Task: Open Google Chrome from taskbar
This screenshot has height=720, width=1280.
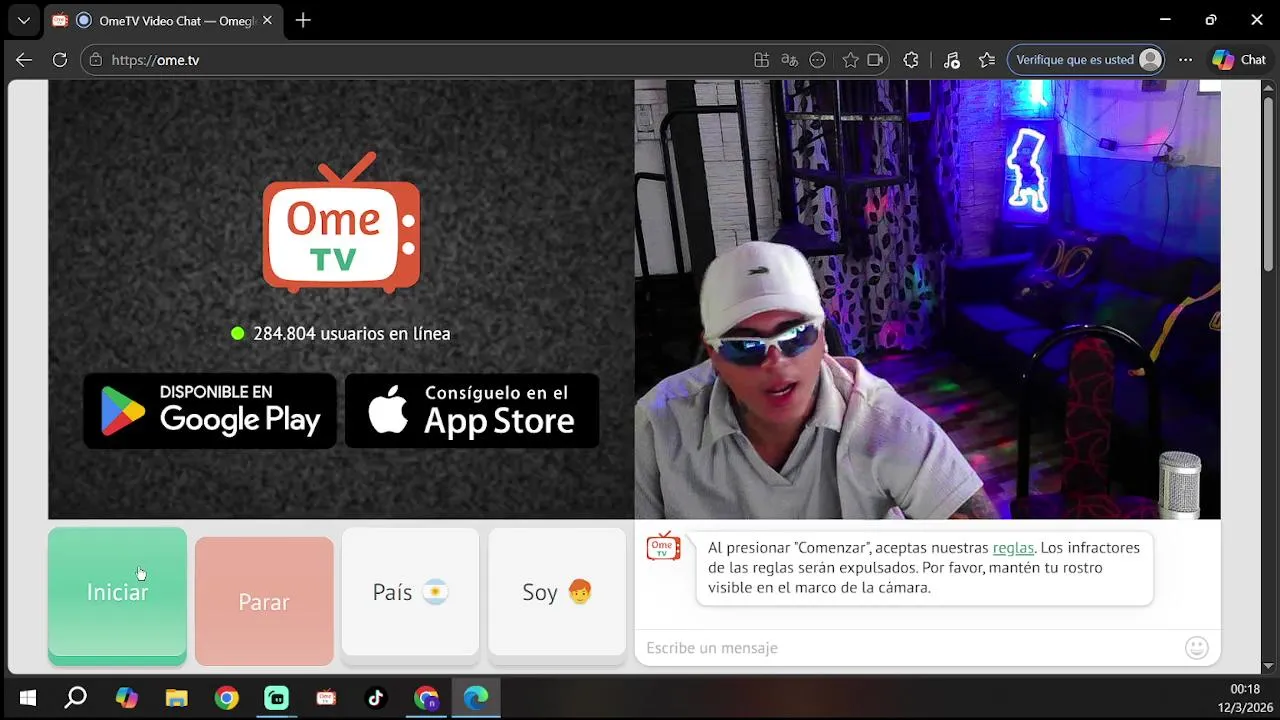Action: (x=226, y=698)
